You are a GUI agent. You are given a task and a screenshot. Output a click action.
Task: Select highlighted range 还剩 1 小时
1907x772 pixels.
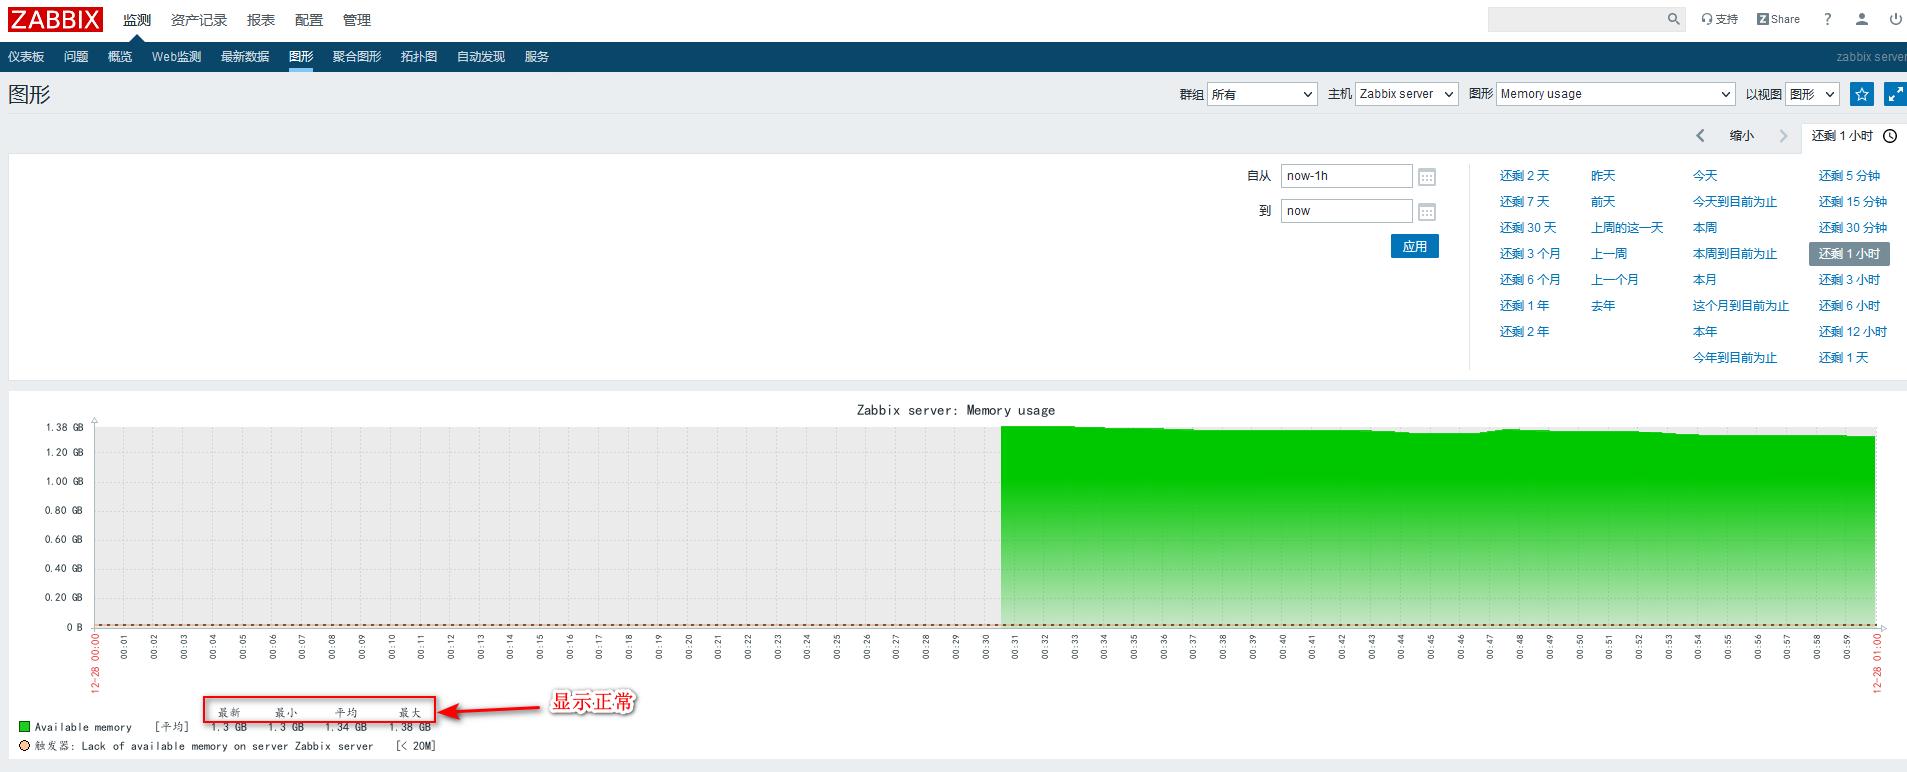pyautogui.click(x=1849, y=253)
